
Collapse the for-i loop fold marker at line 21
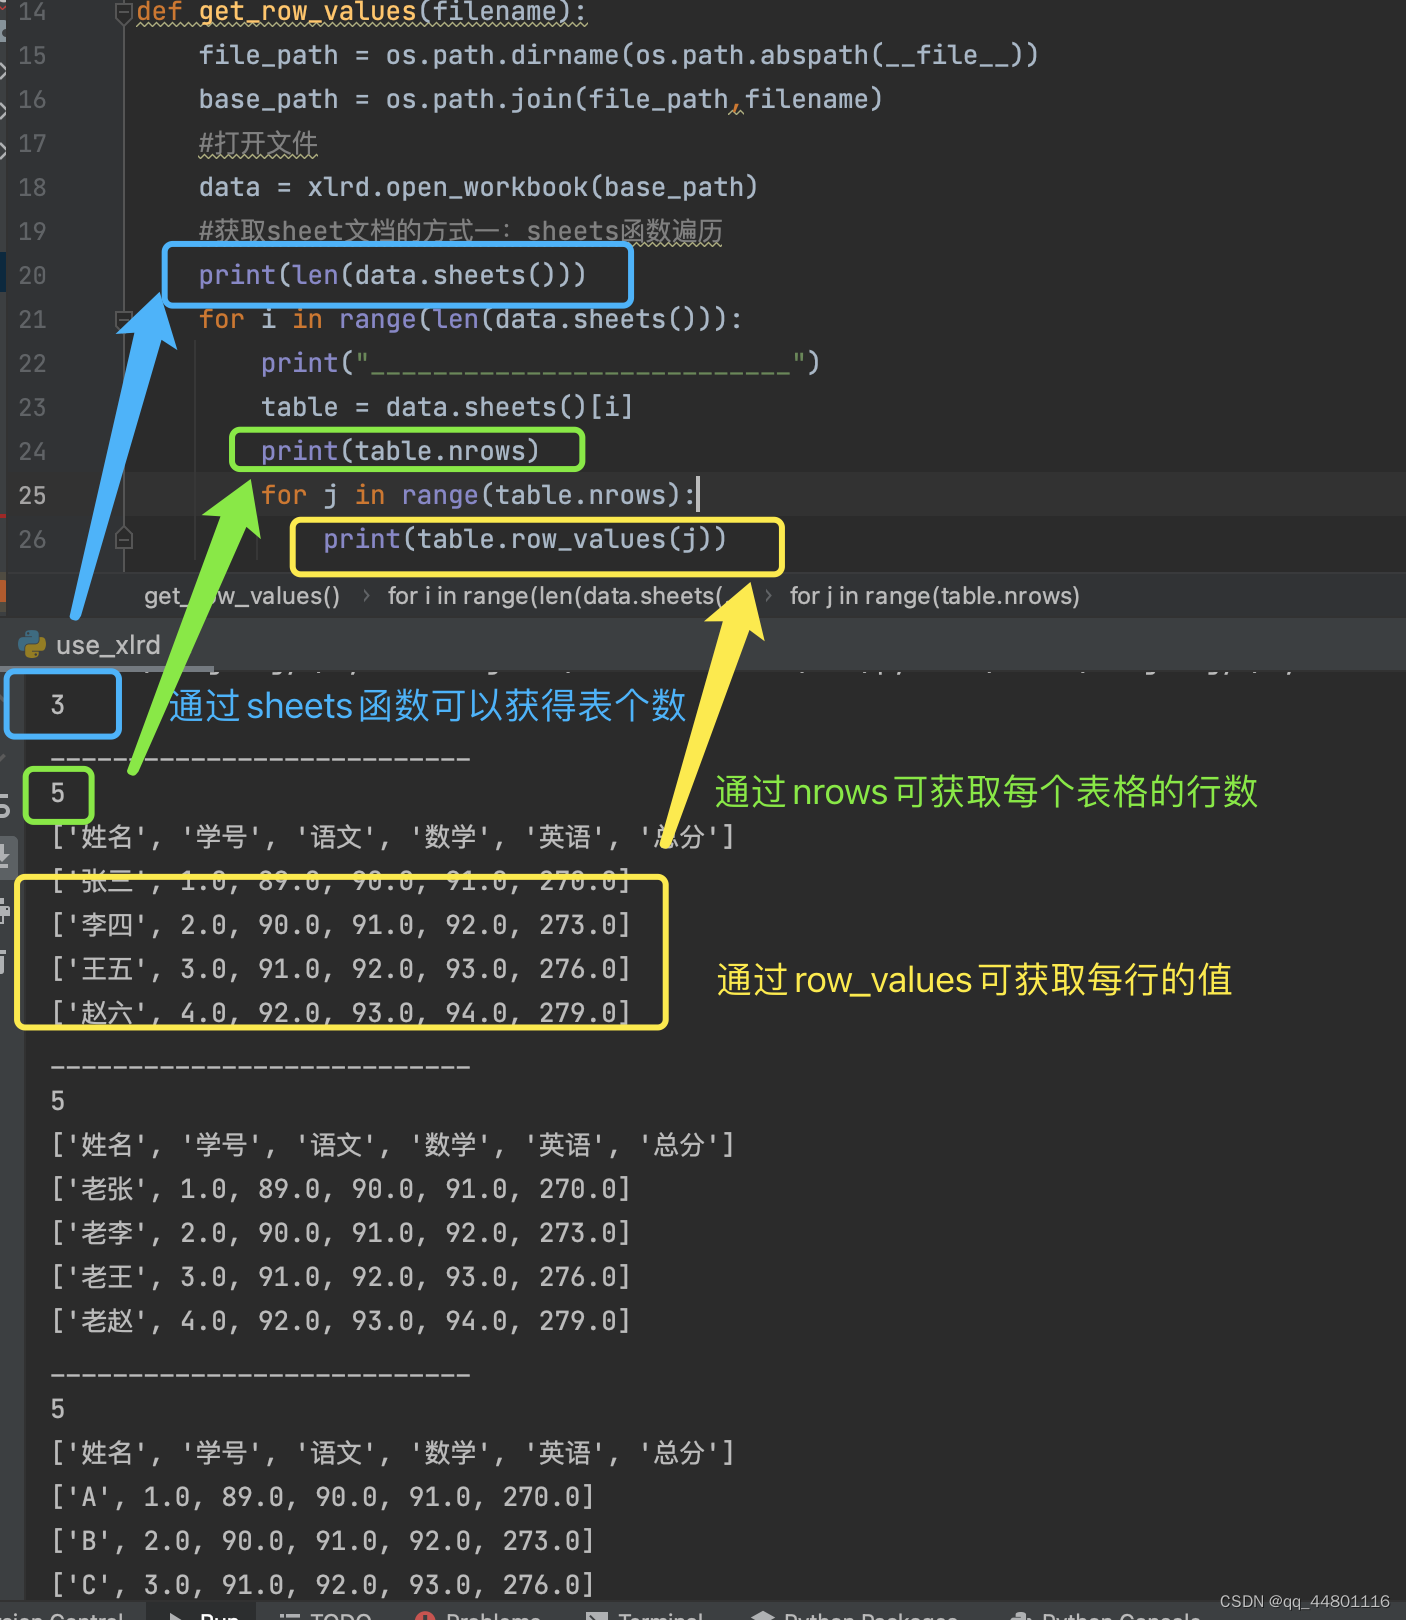coord(124,320)
